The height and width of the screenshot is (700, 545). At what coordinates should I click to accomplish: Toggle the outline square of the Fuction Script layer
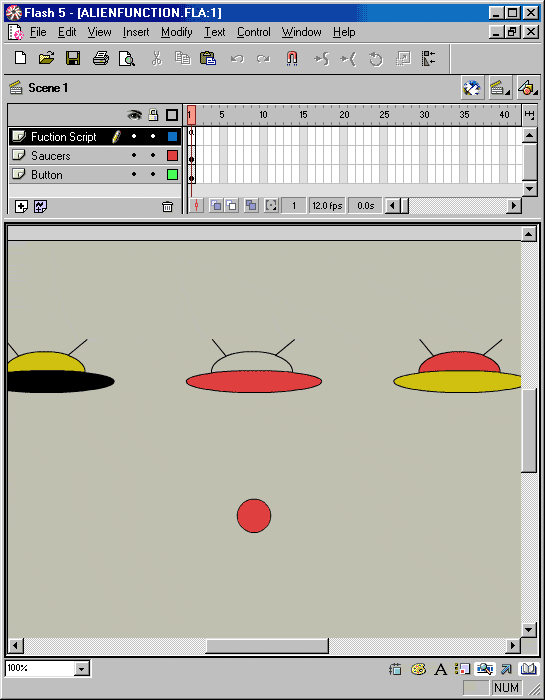(172, 137)
